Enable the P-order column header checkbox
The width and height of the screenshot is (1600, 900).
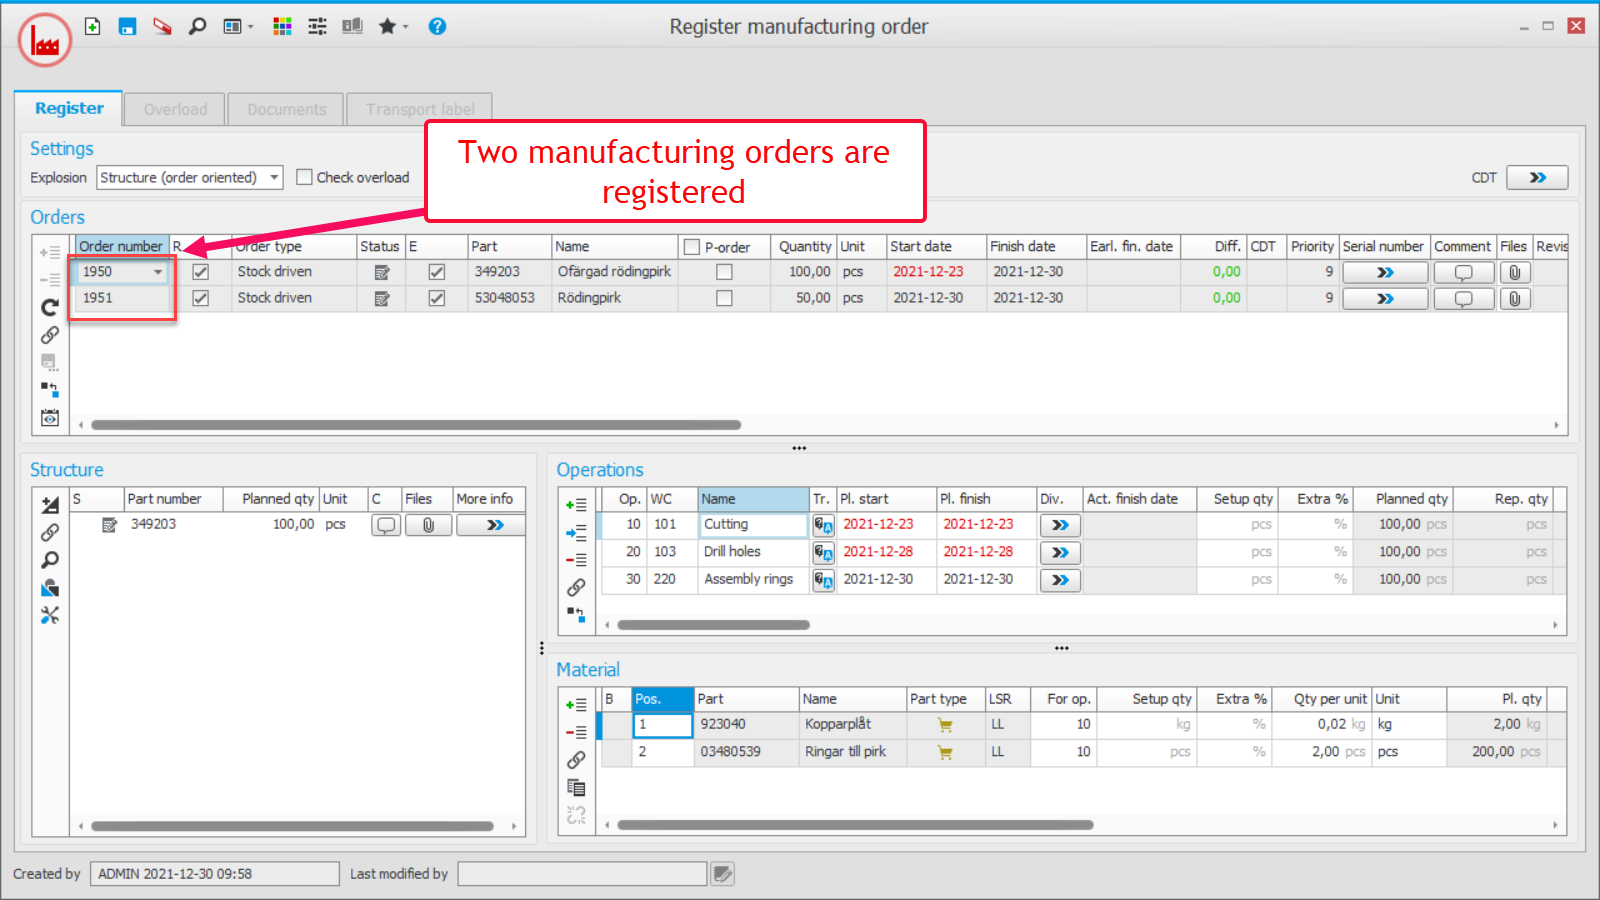coord(689,246)
